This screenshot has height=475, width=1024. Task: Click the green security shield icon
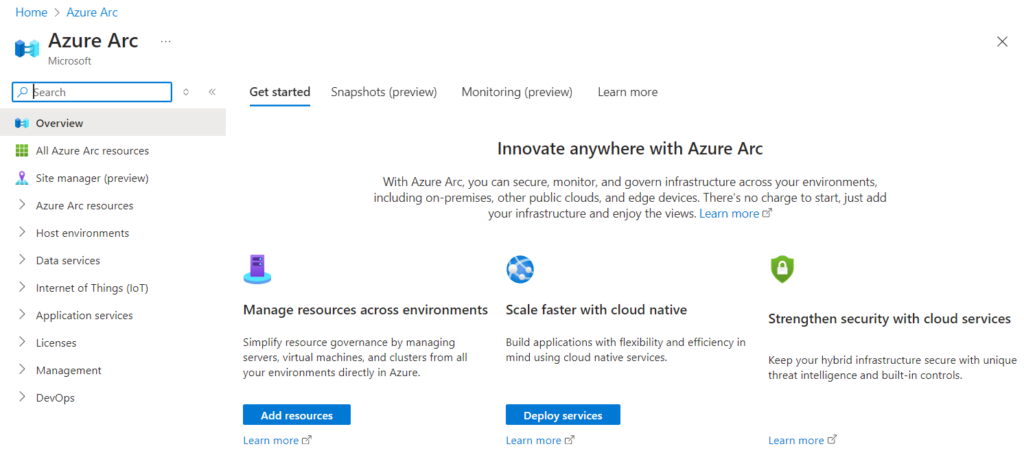click(782, 269)
